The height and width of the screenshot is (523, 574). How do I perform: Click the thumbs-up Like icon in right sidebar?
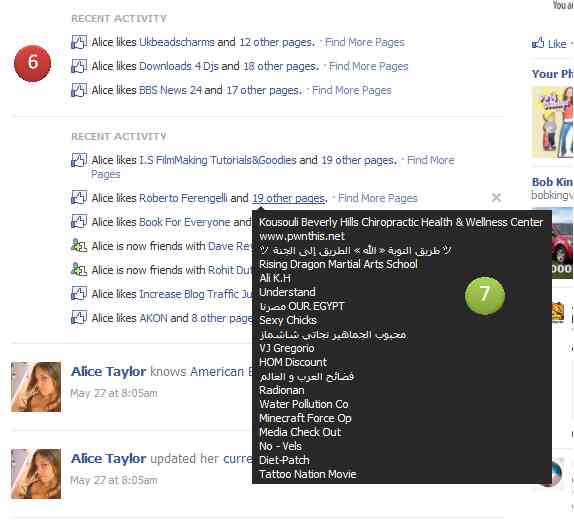tap(538, 43)
